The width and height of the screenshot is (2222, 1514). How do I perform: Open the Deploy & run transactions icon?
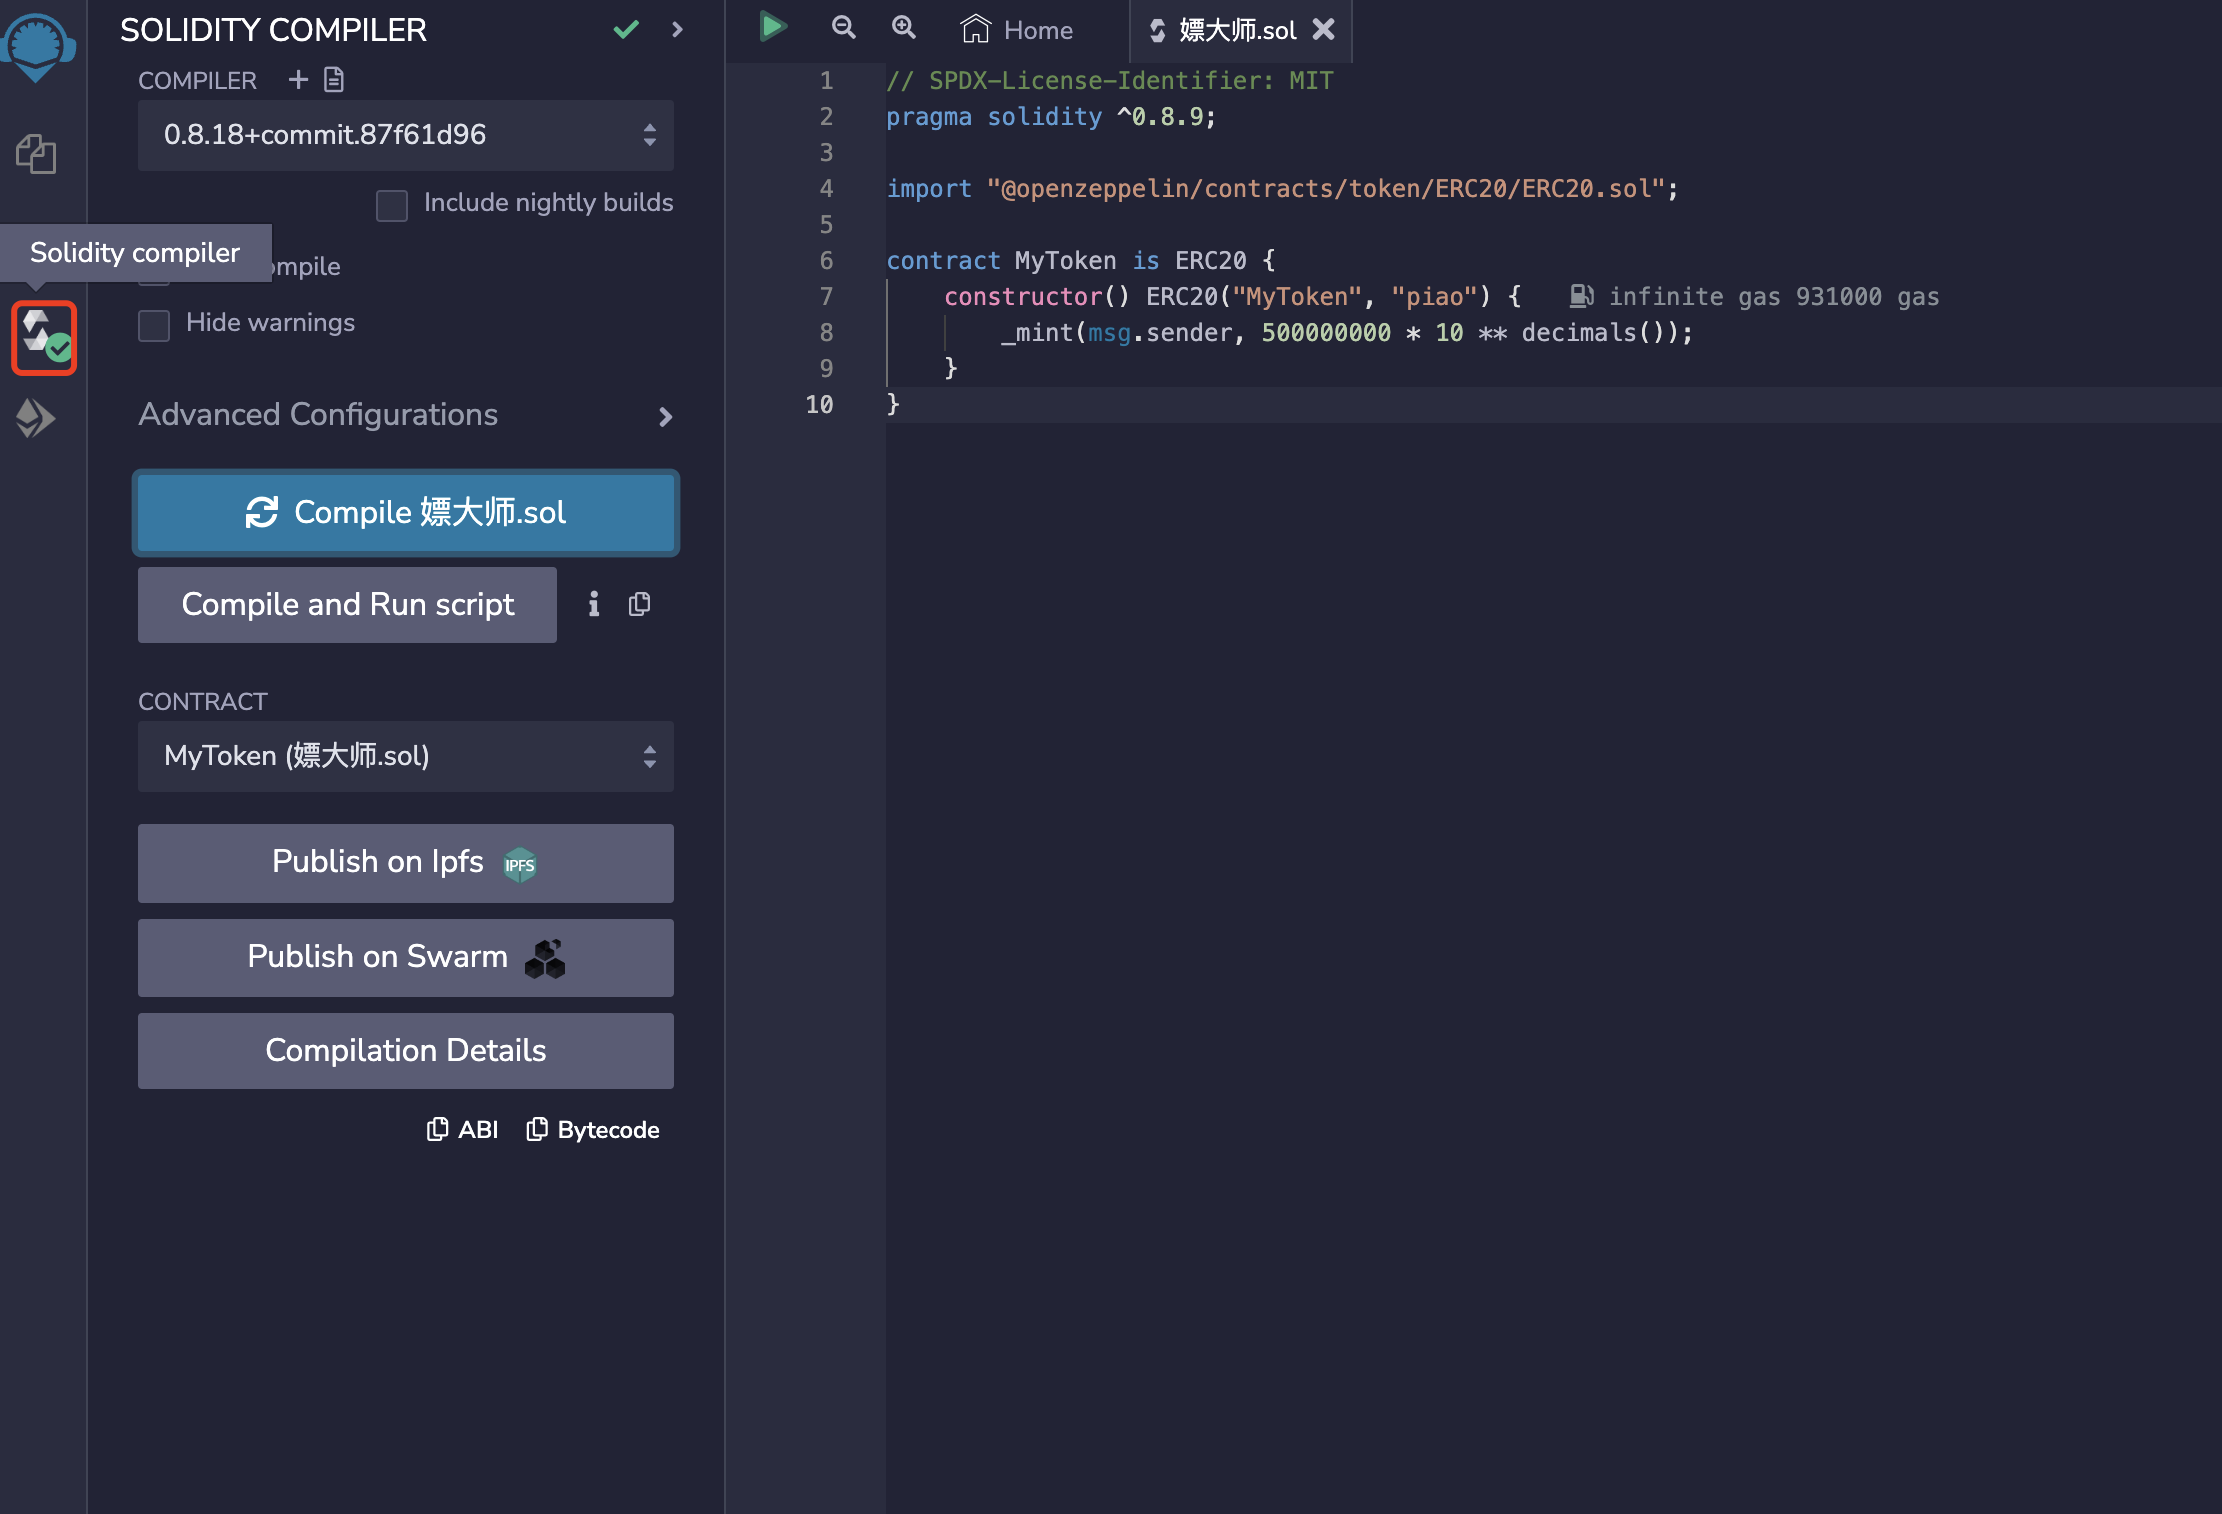(36, 418)
